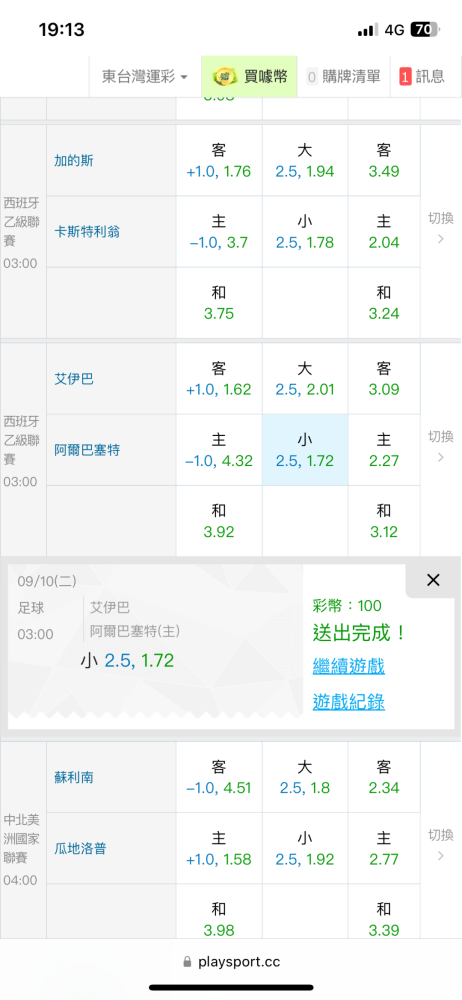Tap the 買噱幣 coin icon
The height and width of the screenshot is (1000, 462).
(x=225, y=77)
